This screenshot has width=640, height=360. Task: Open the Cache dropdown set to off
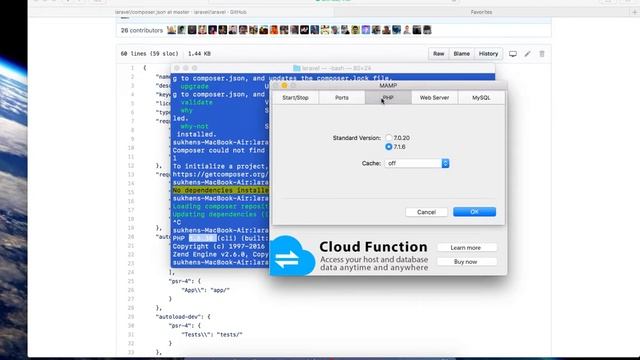(417, 163)
